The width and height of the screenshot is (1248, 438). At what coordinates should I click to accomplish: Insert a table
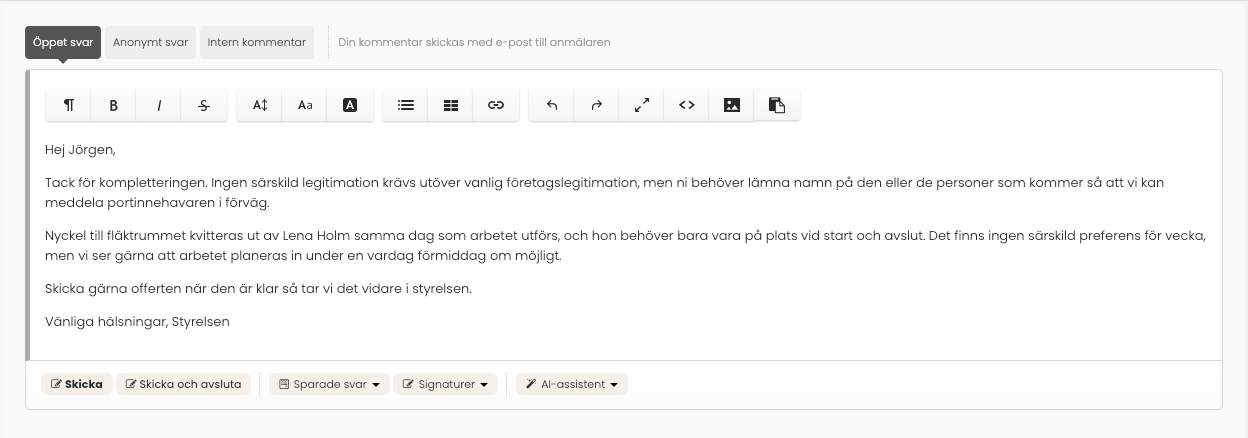tap(451, 105)
